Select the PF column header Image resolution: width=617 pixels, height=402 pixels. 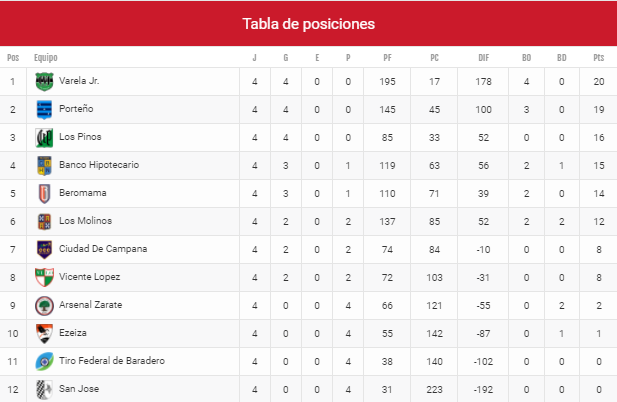point(387,57)
